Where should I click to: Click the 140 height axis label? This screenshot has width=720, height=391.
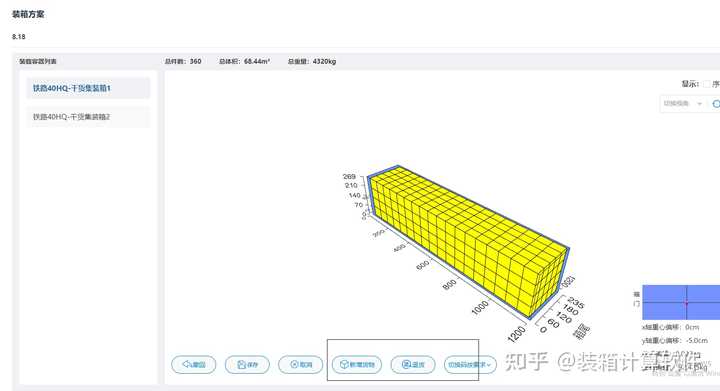[354, 195]
